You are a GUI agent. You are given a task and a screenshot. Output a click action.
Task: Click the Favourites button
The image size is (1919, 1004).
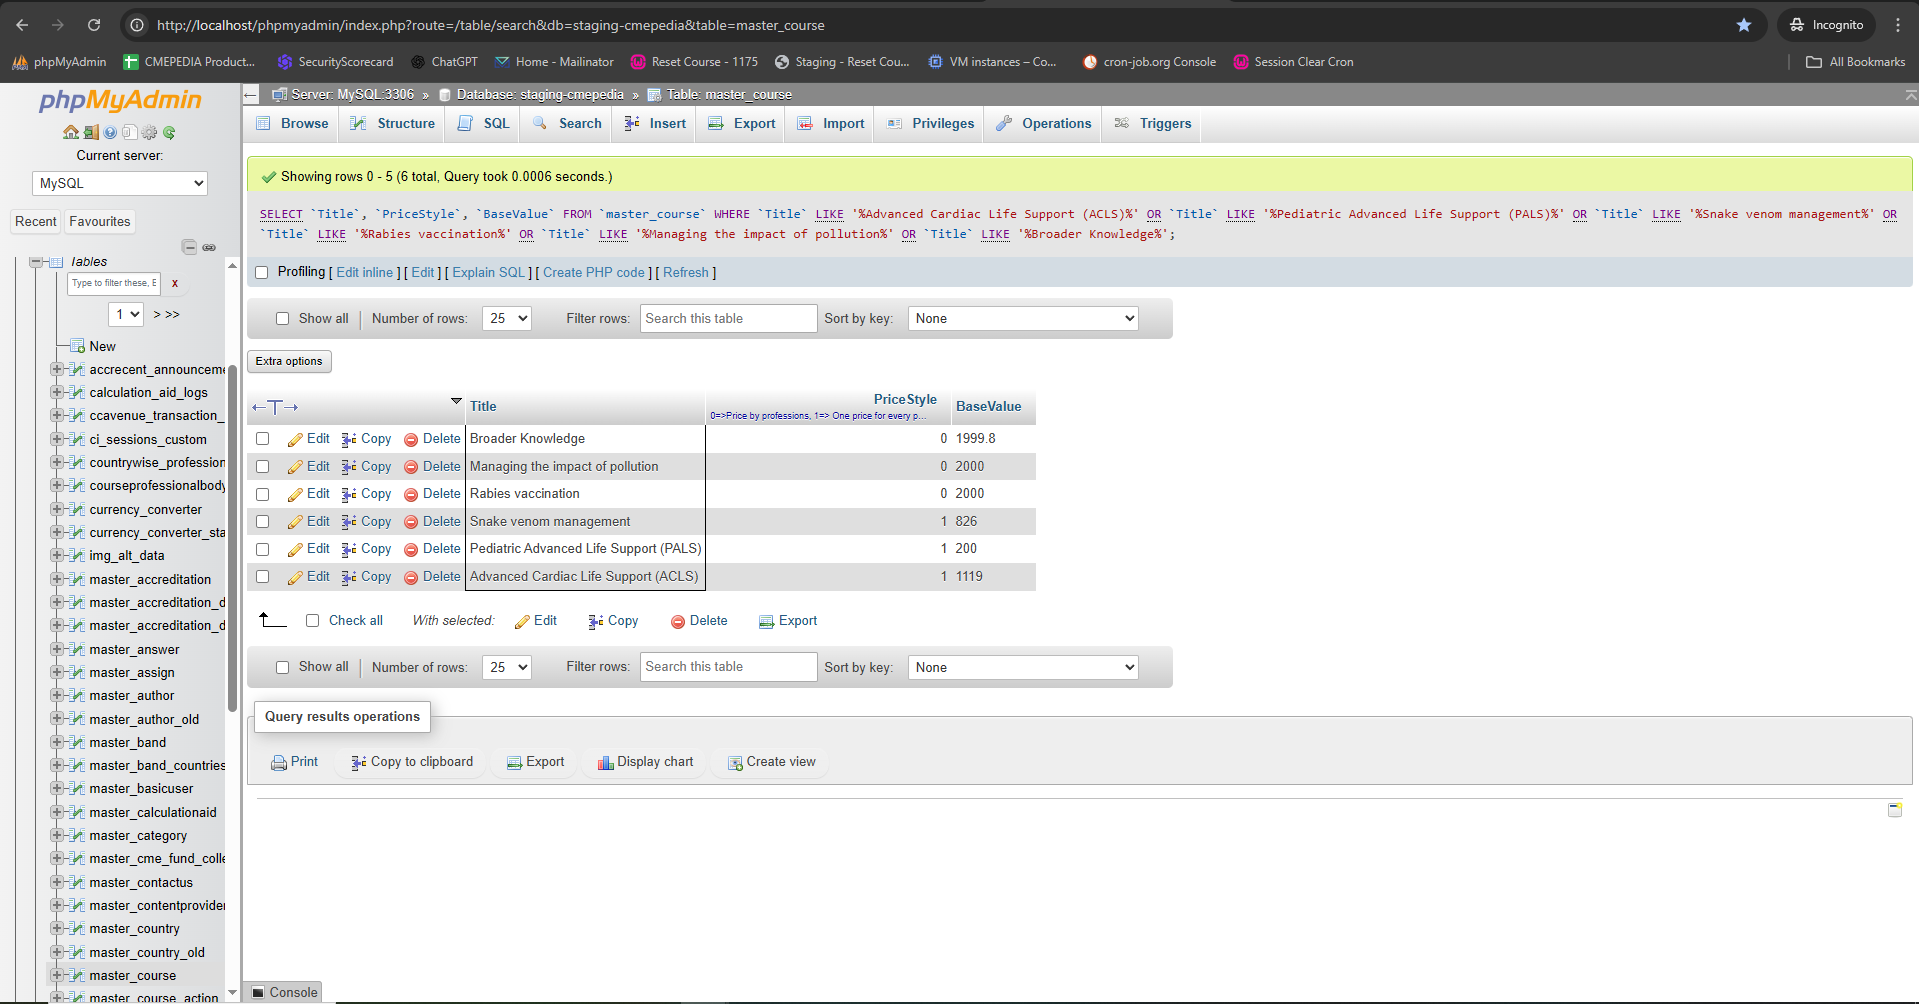point(100,221)
